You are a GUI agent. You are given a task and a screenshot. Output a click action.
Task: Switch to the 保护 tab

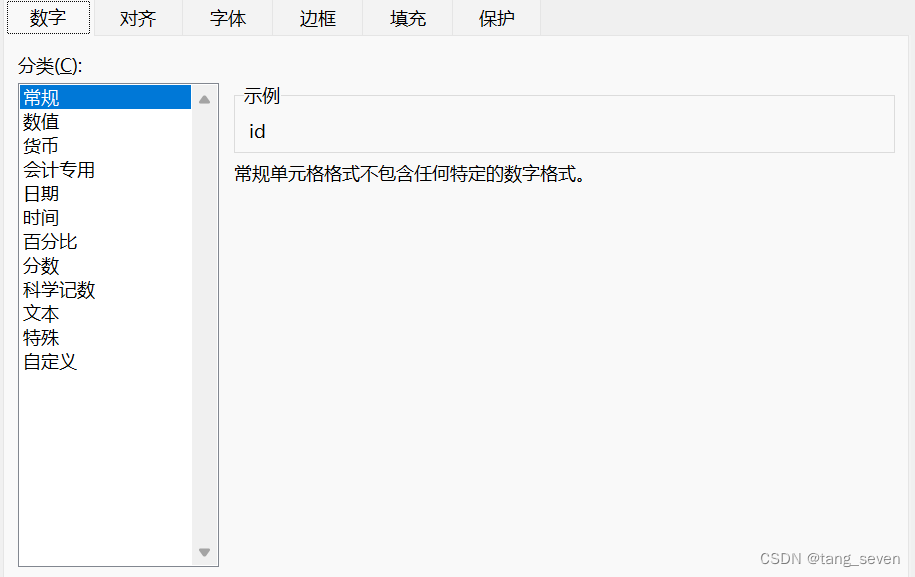[x=497, y=18]
